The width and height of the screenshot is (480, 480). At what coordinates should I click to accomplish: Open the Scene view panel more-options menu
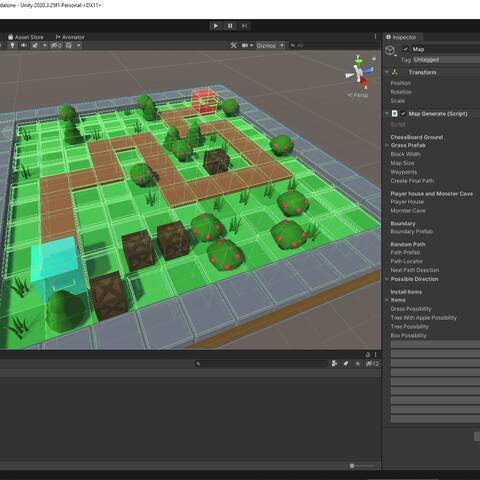pyautogui.click(x=375, y=37)
